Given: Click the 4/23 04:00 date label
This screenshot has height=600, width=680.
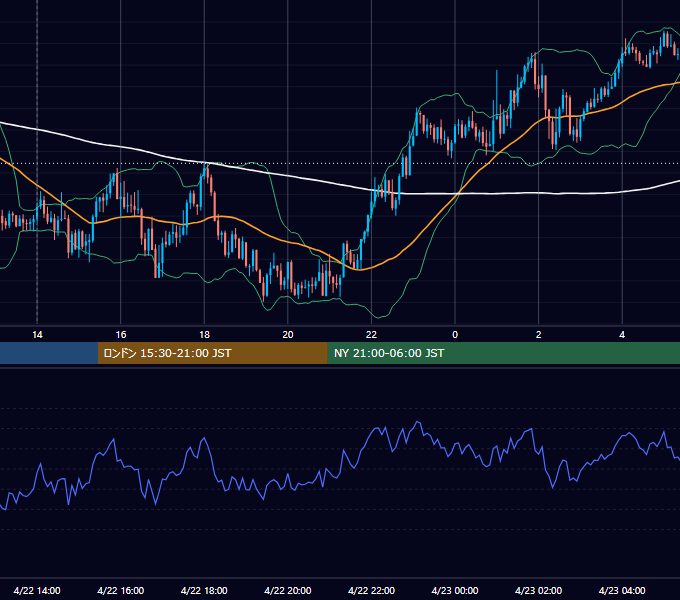Looking at the screenshot, I should 622,590.
